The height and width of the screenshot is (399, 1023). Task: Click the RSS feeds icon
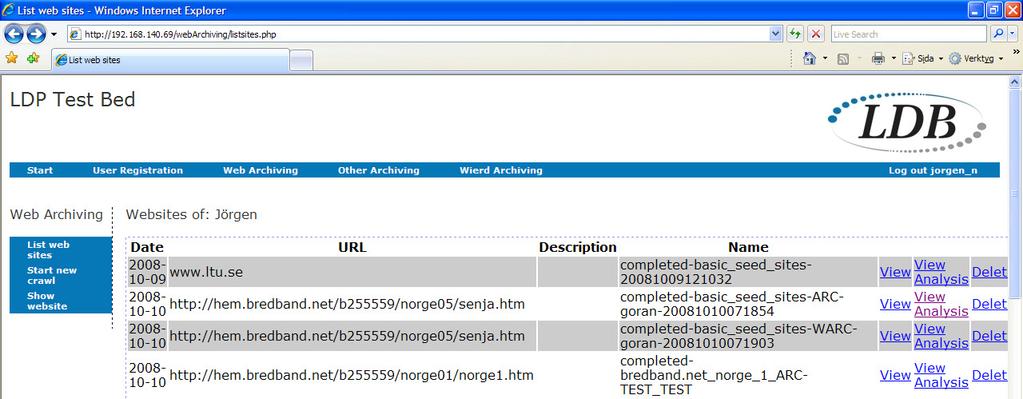pos(843,59)
